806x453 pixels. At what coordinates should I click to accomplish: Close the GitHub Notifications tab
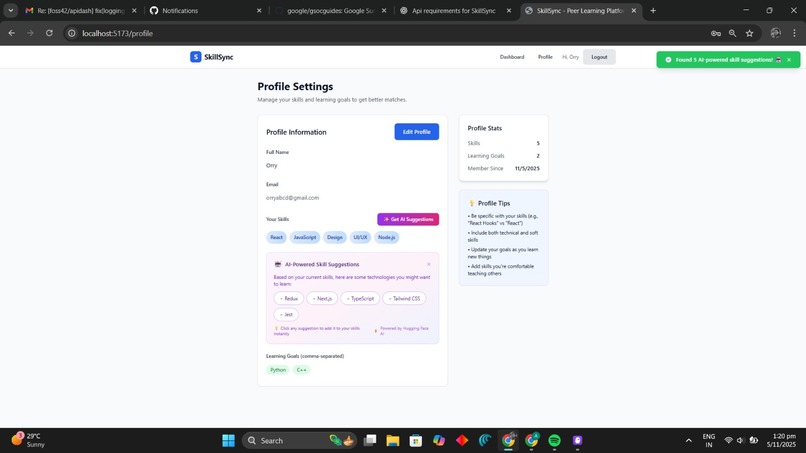pos(259,10)
